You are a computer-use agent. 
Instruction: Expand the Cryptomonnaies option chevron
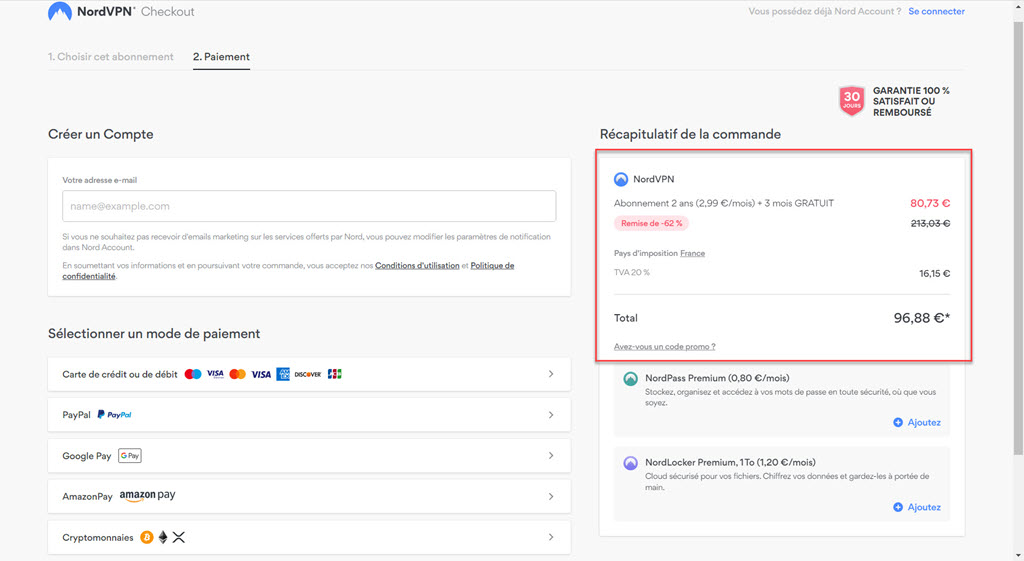click(x=551, y=537)
